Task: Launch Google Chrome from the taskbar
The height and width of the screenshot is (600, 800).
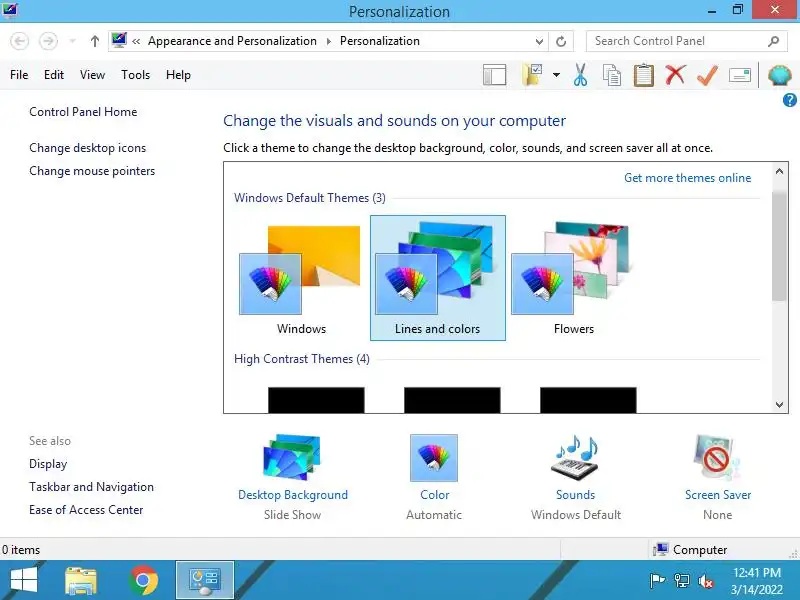Action: pyautogui.click(x=143, y=580)
